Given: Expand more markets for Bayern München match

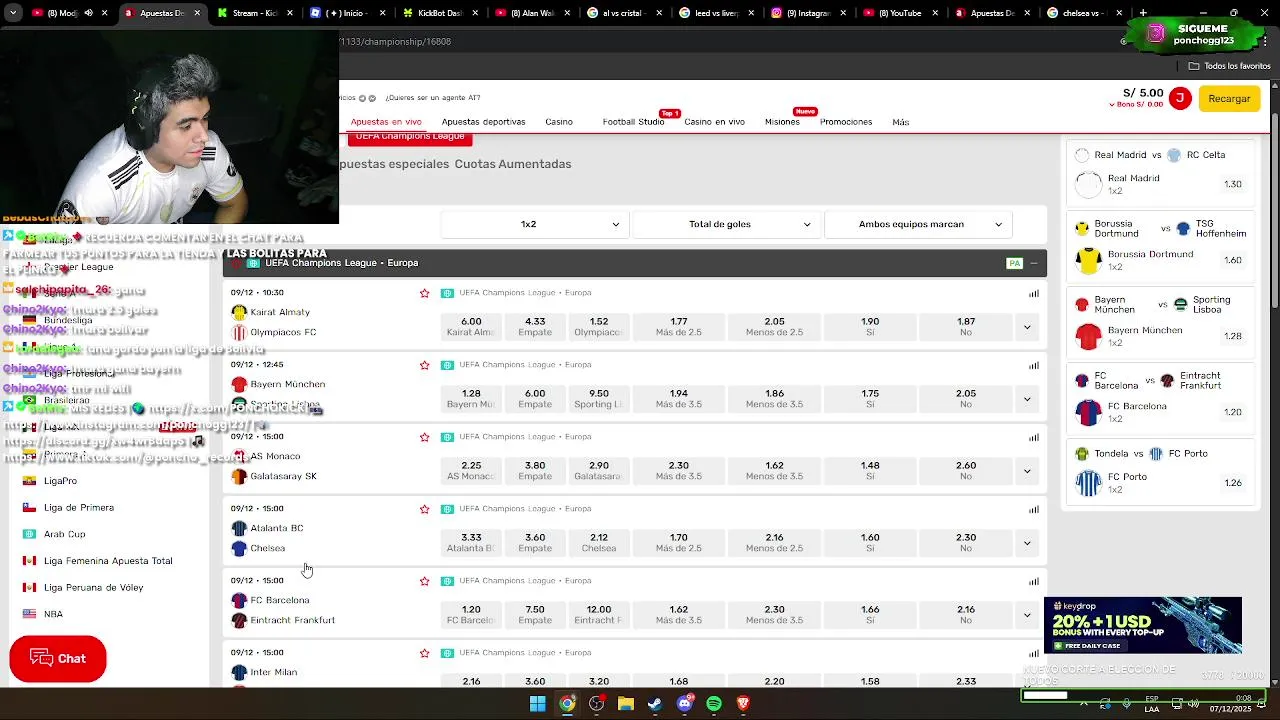Looking at the screenshot, I should point(1026,399).
